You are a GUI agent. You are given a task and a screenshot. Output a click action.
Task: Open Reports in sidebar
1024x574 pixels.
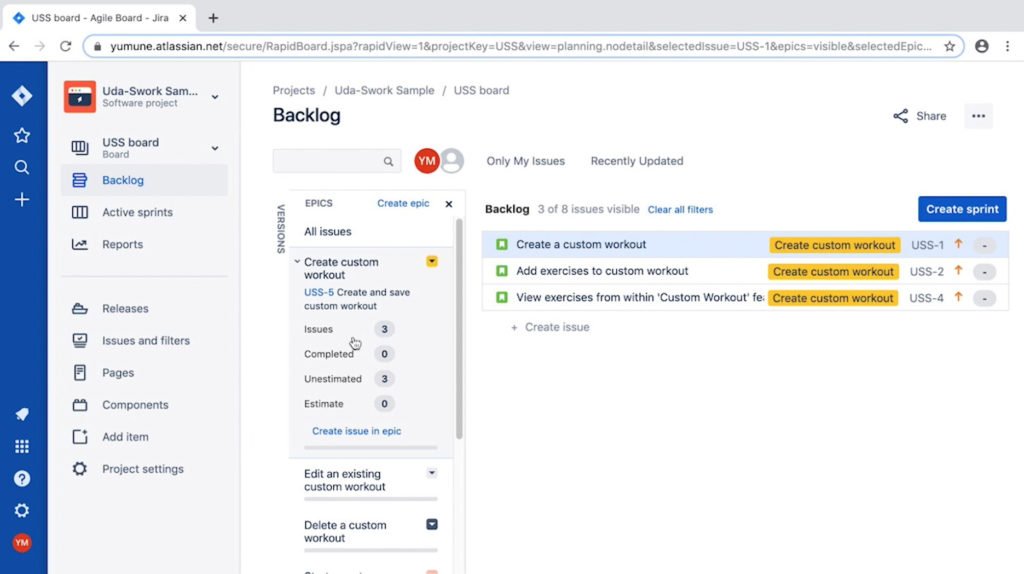pyautogui.click(x=145, y=244)
